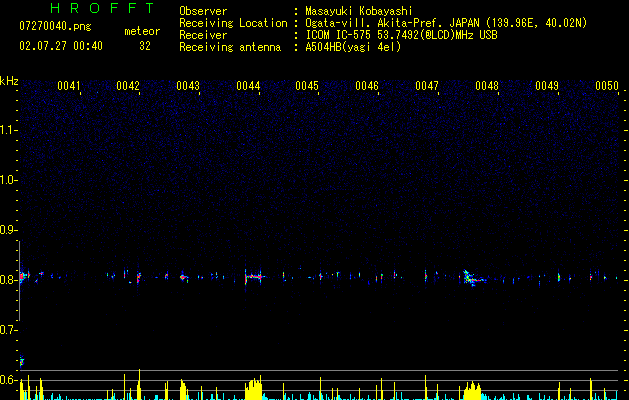The width and height of the screenshot is (629, 400).
Task: Select the file name 07270040.png
Action: pyautogui.click(x=55, y=27)
